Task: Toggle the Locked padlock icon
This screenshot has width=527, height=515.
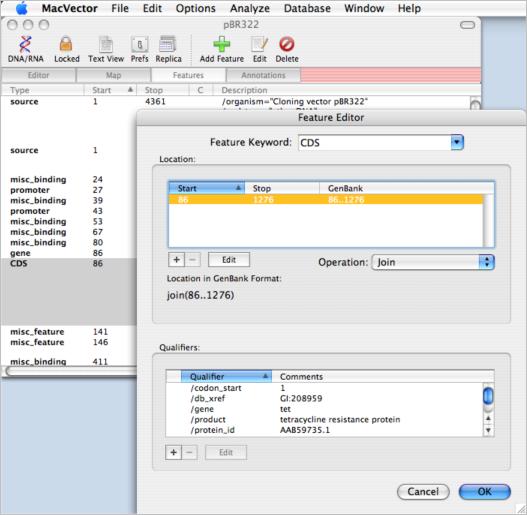Action: pyautogui.click(x=66, y=45)
